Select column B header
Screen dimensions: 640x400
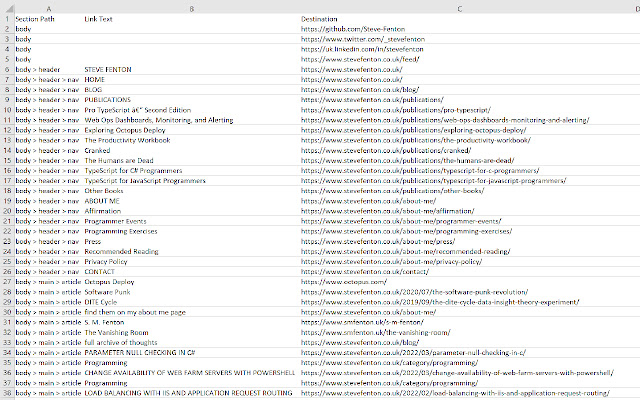coord(190,7)
